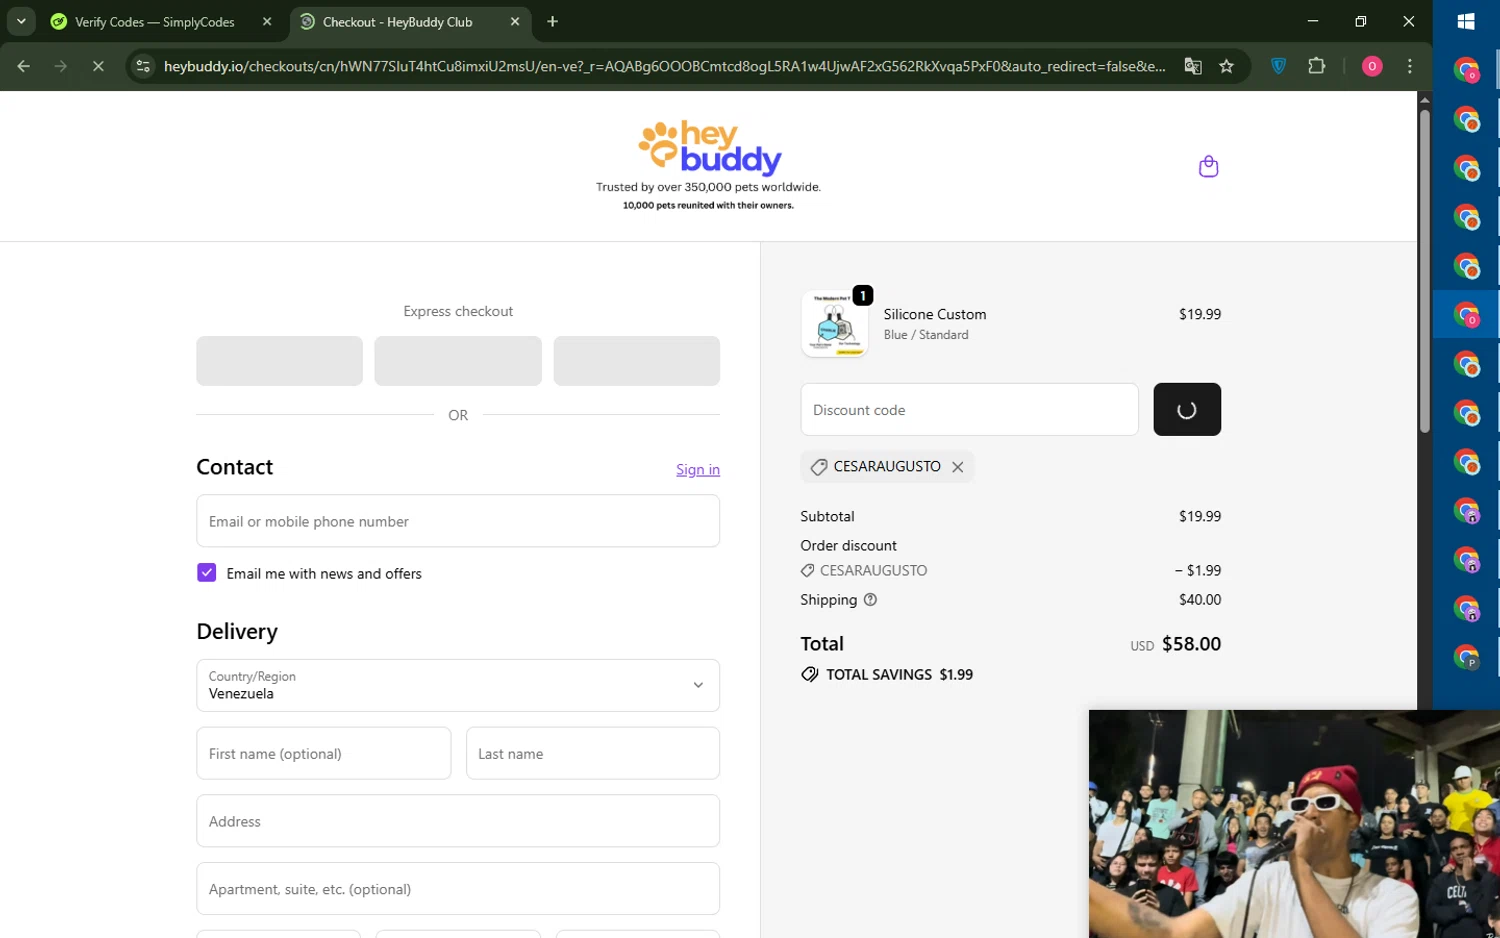
Task: Close the Verify Codes — SimplyCodes tab
Action: click(x=267, y=22)
